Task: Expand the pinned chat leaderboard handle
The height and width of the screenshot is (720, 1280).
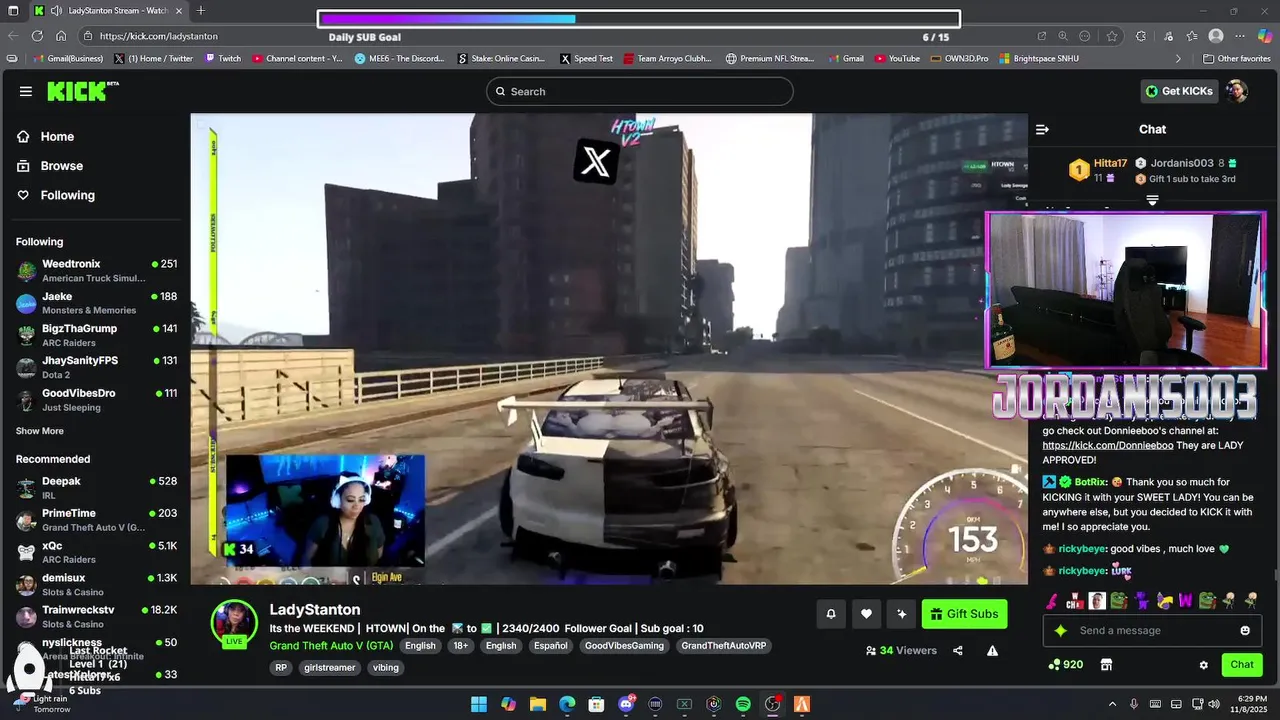Action: pos(1152,201)
